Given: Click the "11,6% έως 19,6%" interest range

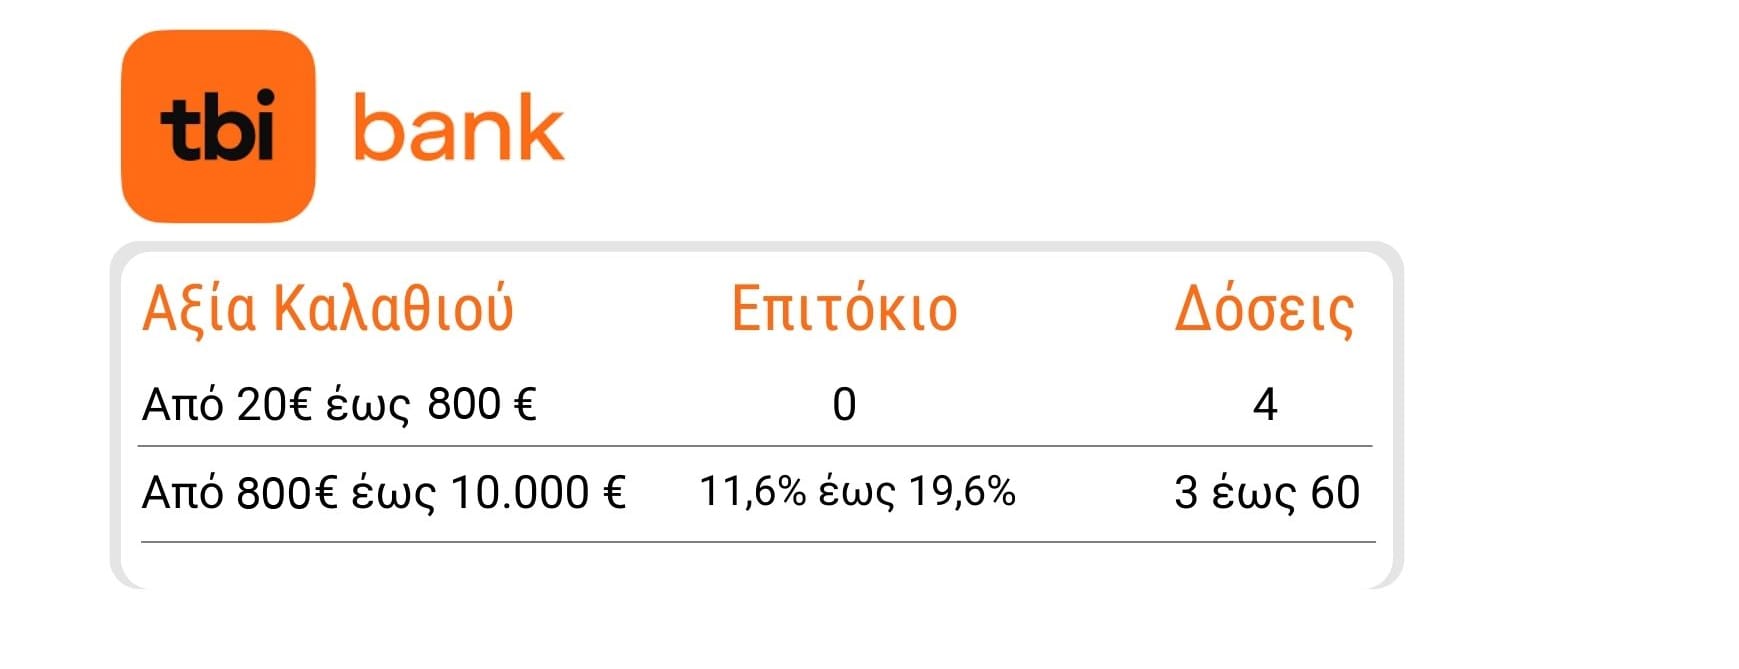Looking at the screenshot, I should pos(857,492).
